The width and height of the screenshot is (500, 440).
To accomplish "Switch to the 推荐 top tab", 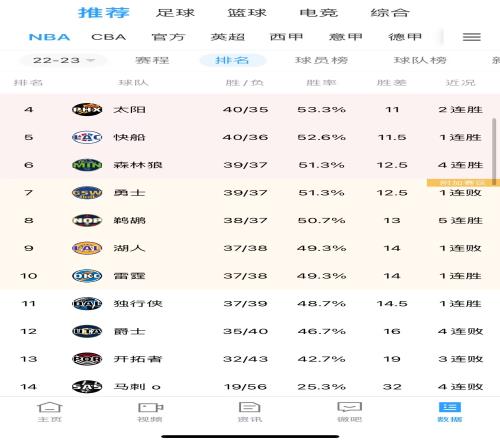I will pos(104,13).
